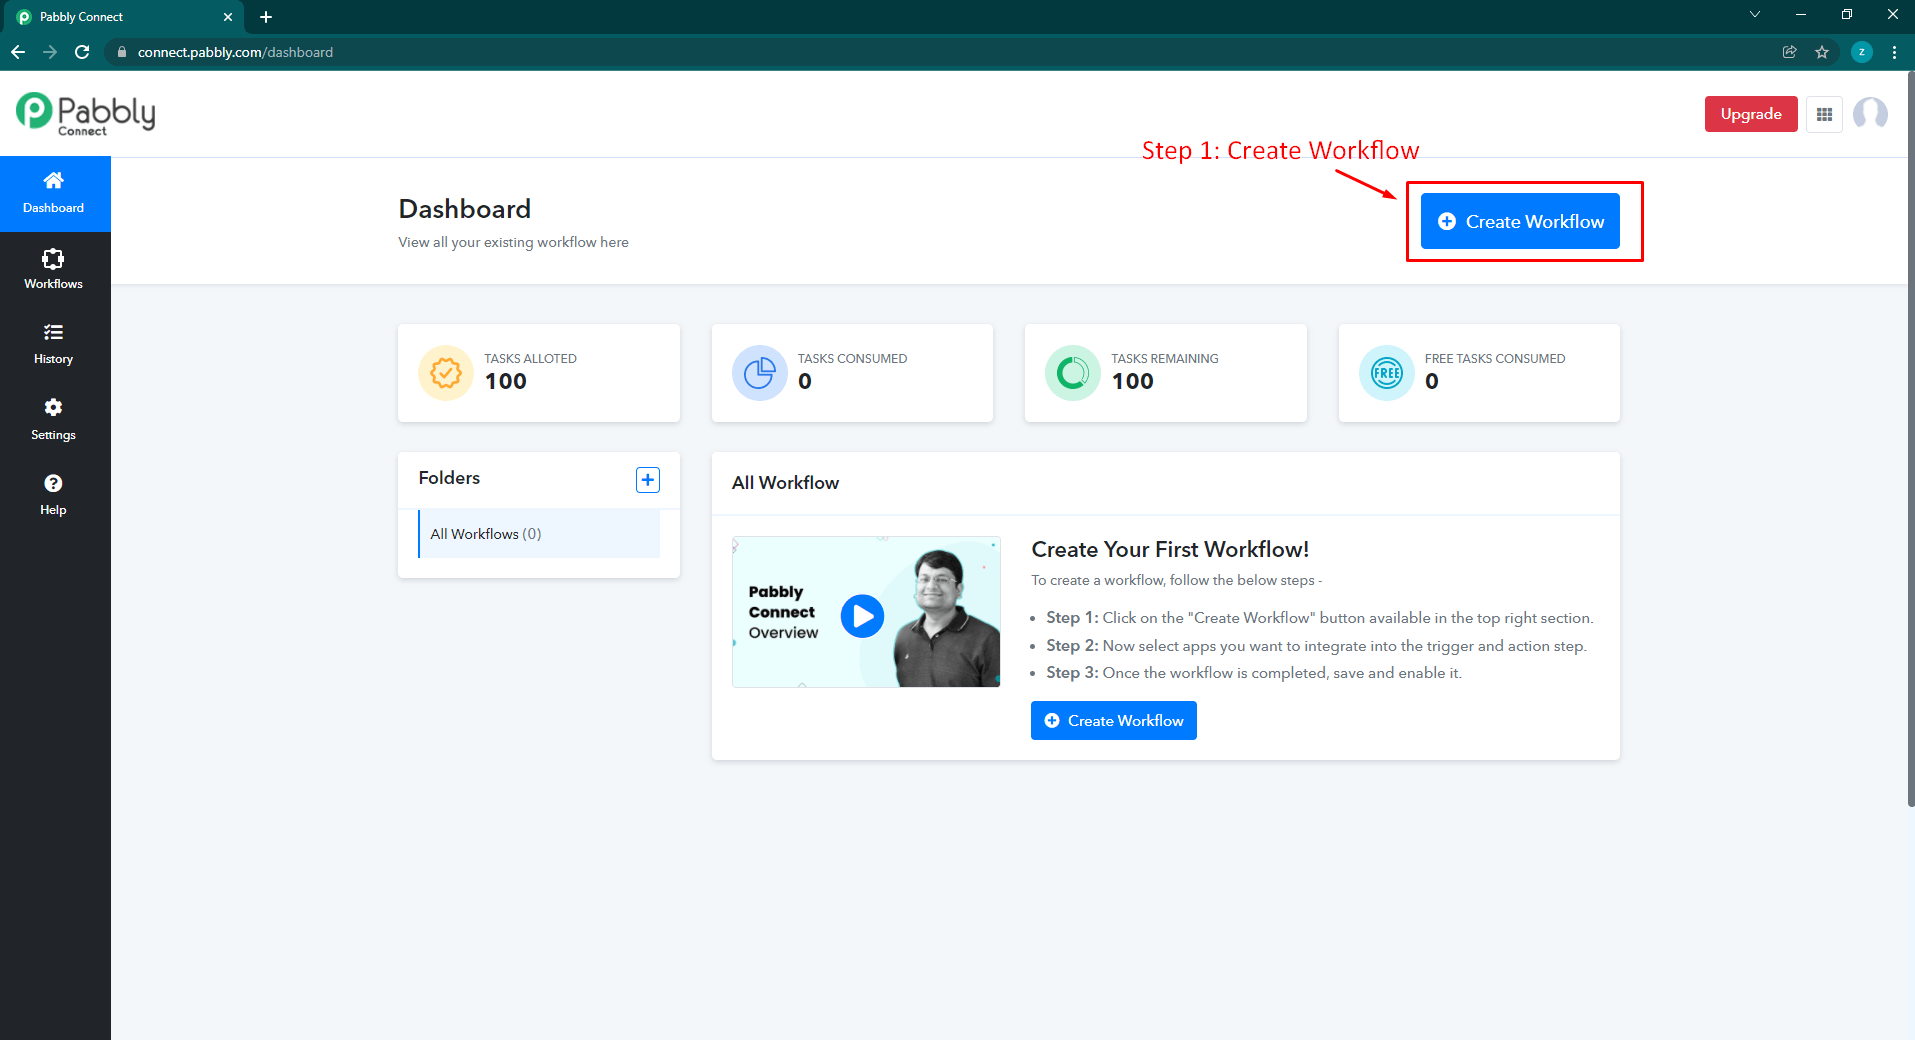Screen dimensions: 1915x1040
Task: Select All Workflows in the Folders panel
Action: (485, 533)
